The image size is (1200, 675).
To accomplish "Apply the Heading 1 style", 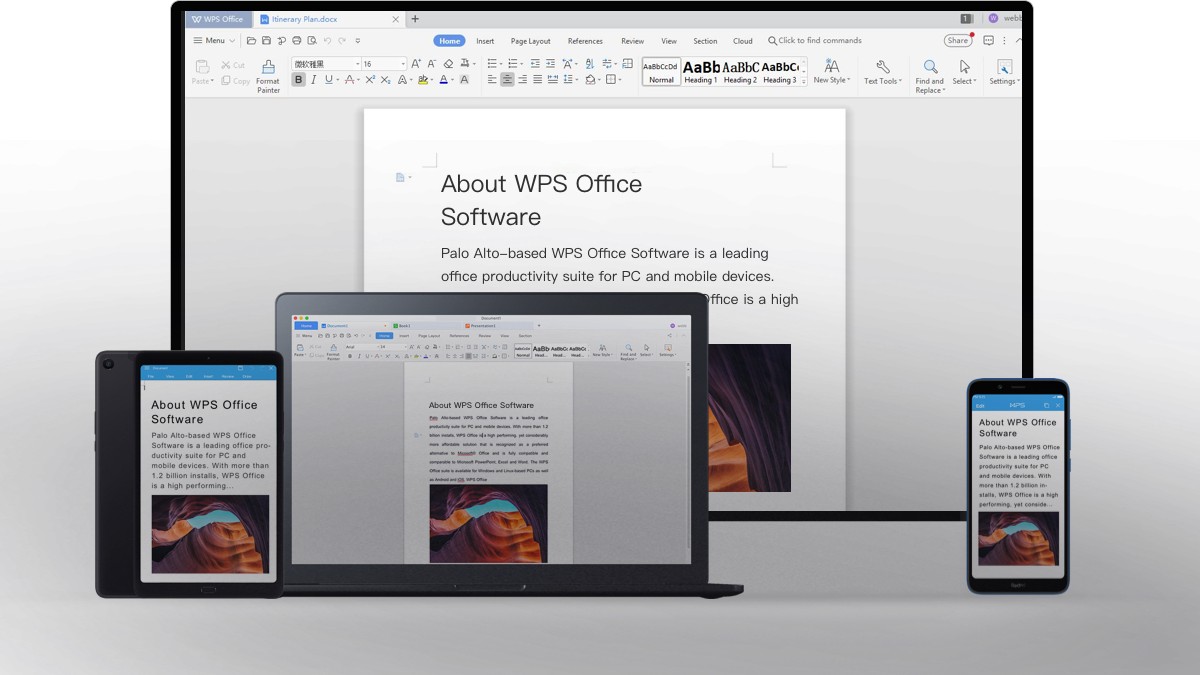I will [700, 73].
